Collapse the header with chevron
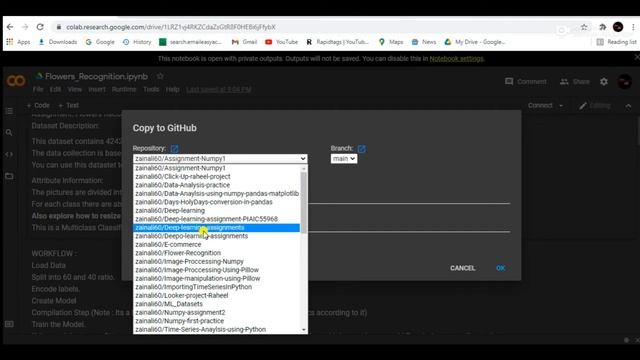 tap(628, 106)
